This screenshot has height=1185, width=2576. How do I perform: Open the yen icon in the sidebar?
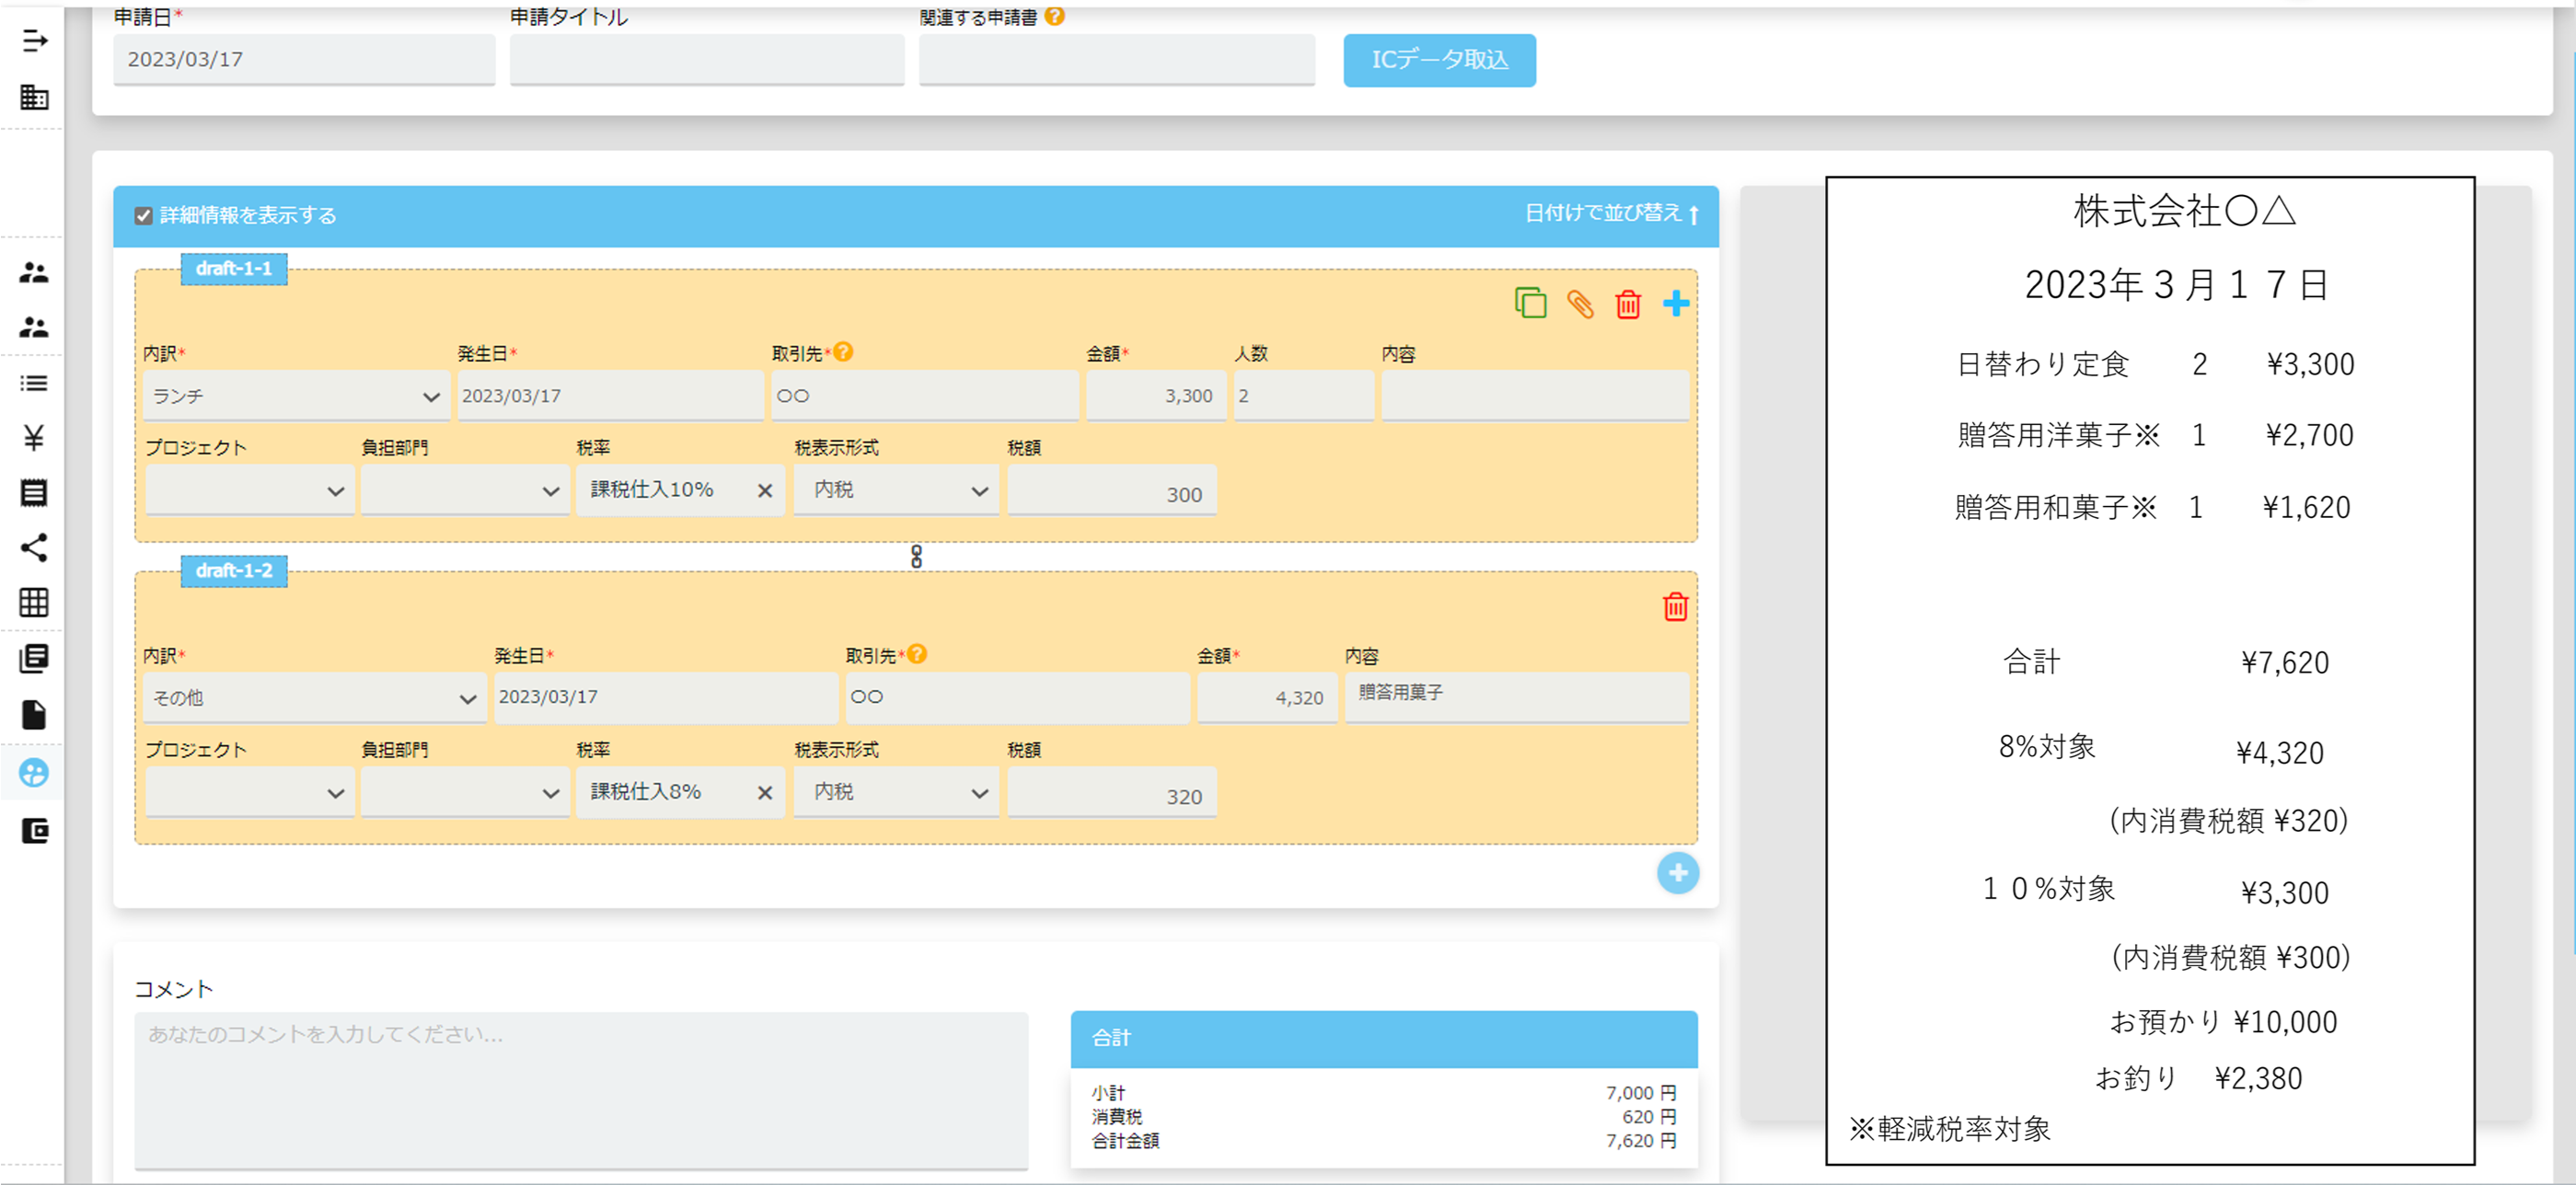click(x=34, y=437)
